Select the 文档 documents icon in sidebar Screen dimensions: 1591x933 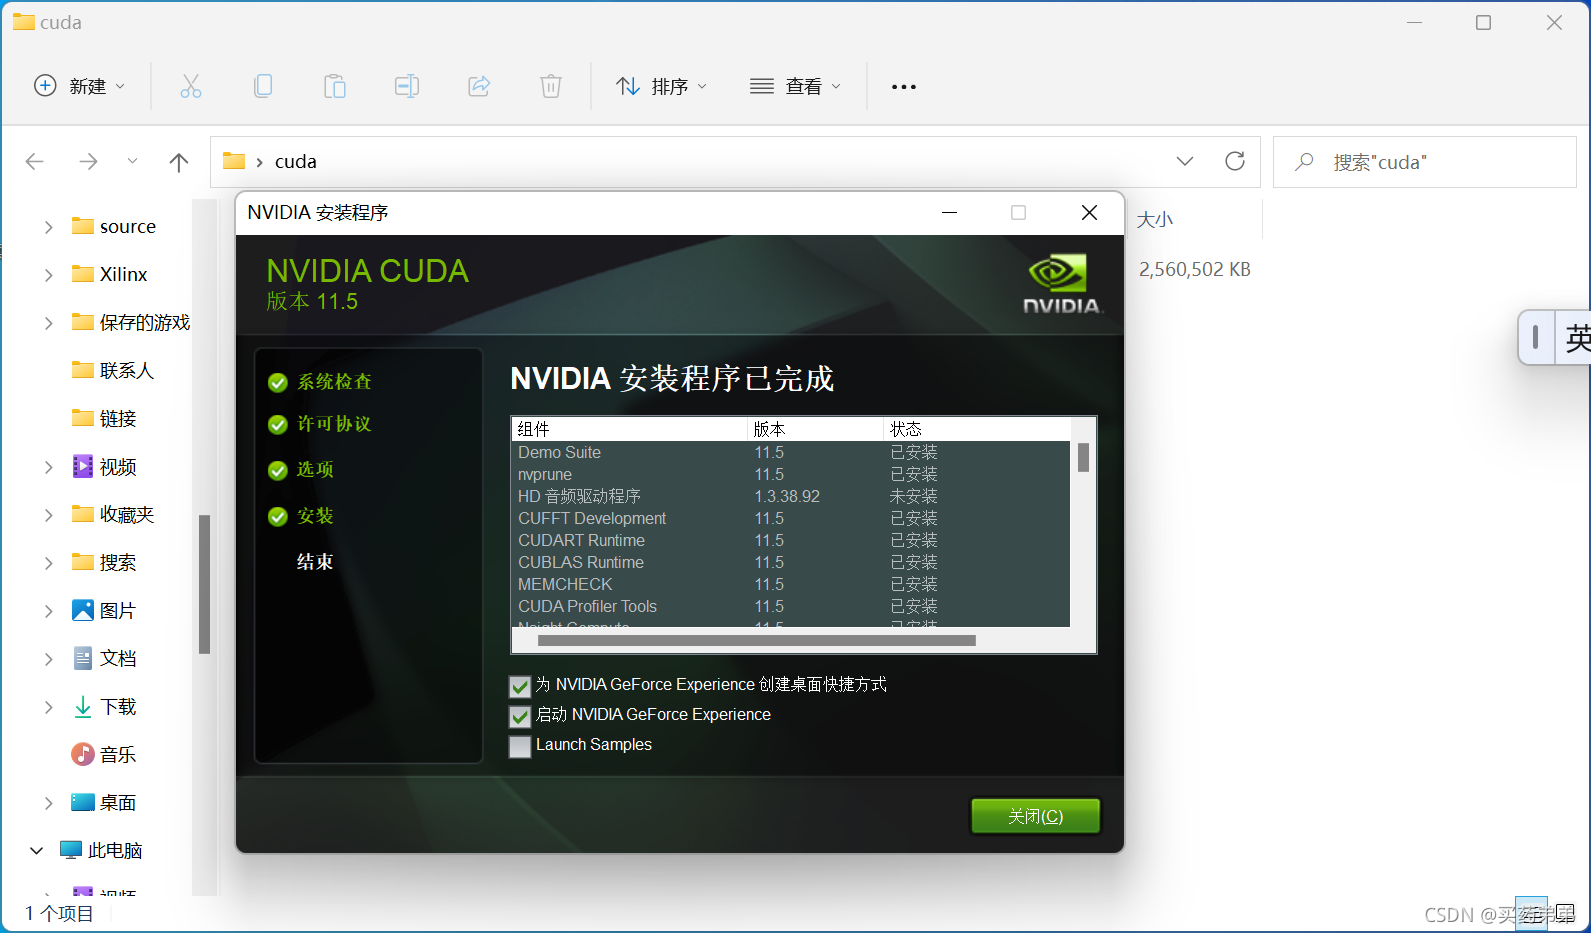(x=83, y=658)
